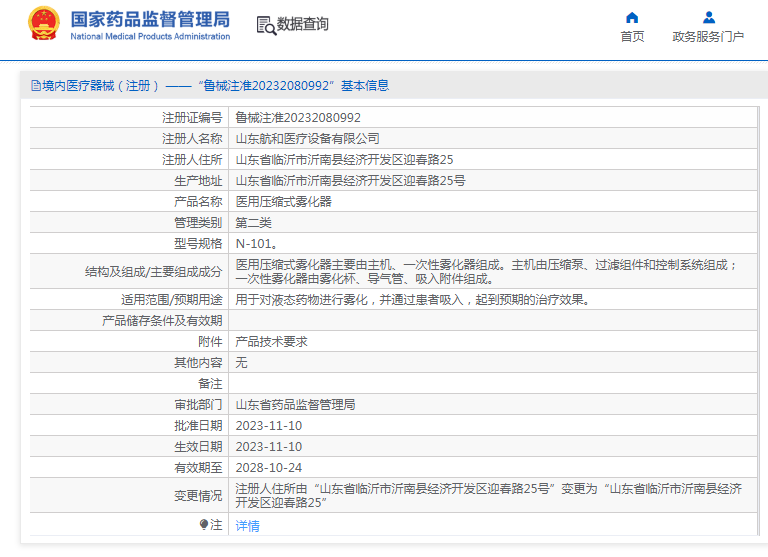Click the 政务服务门户 user icon
768x557 pixels.
coord(708,18)
